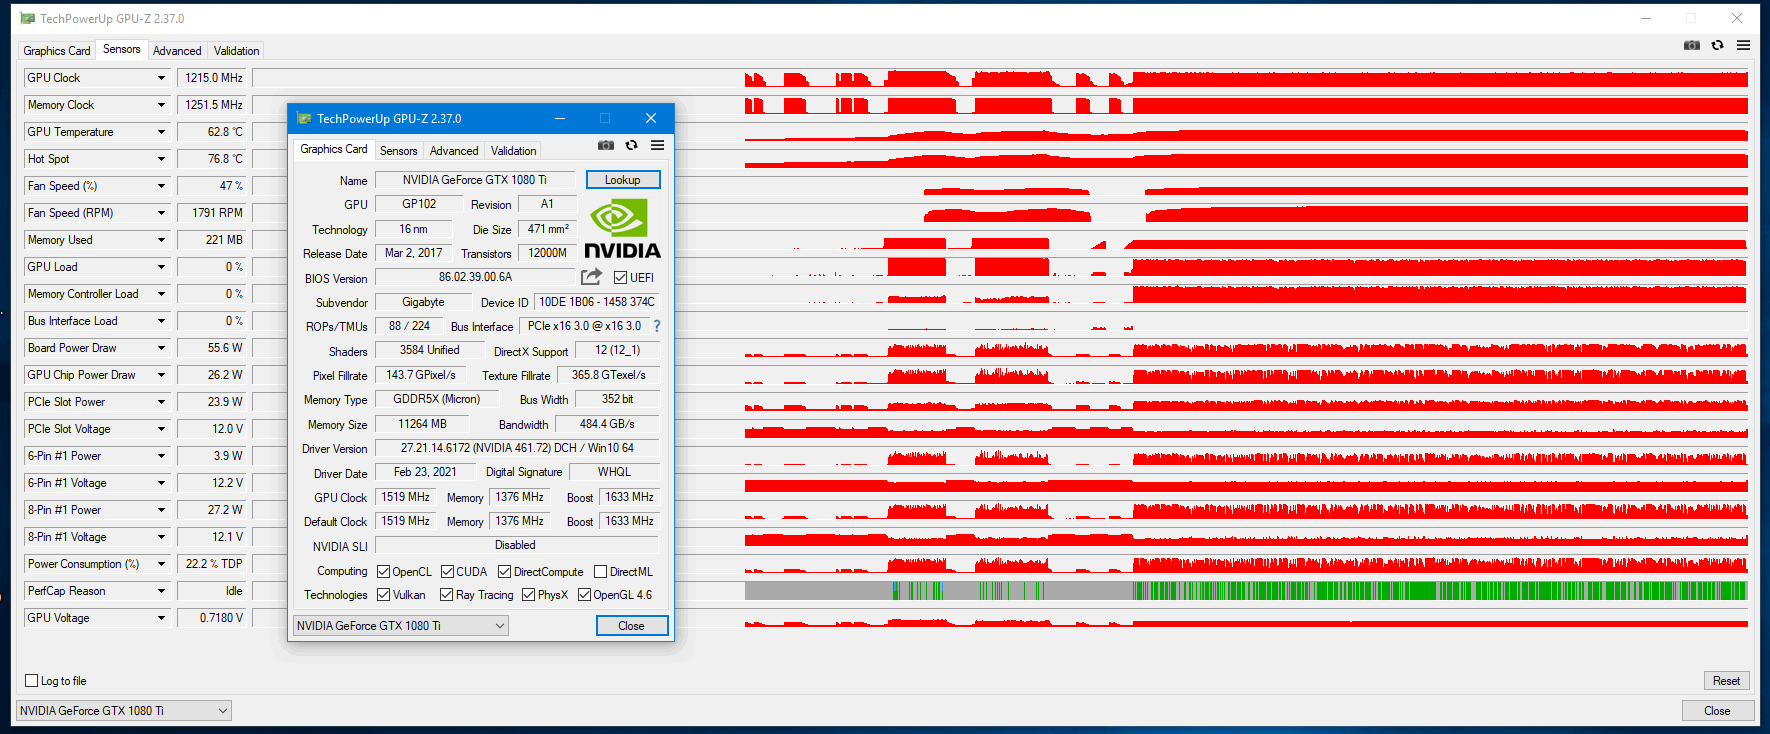Image resolution: width=1770 pixels, height=734 pixels.
Task: Open Fan Speed (%) sensor dropdown
Action: [x=161, y=186]
